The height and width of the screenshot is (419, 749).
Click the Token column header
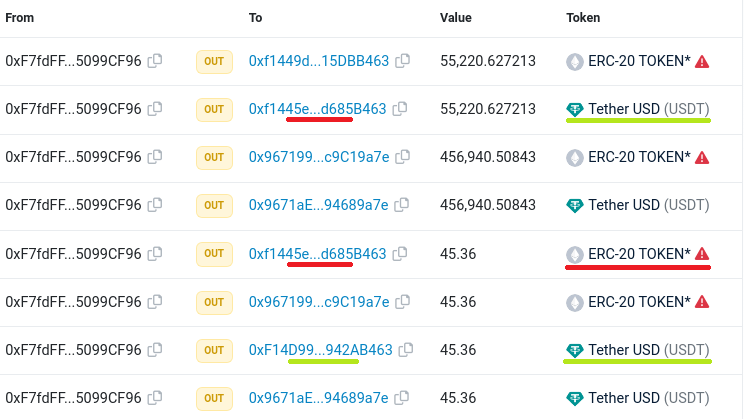pyautogui.click(x=585, y=18)
